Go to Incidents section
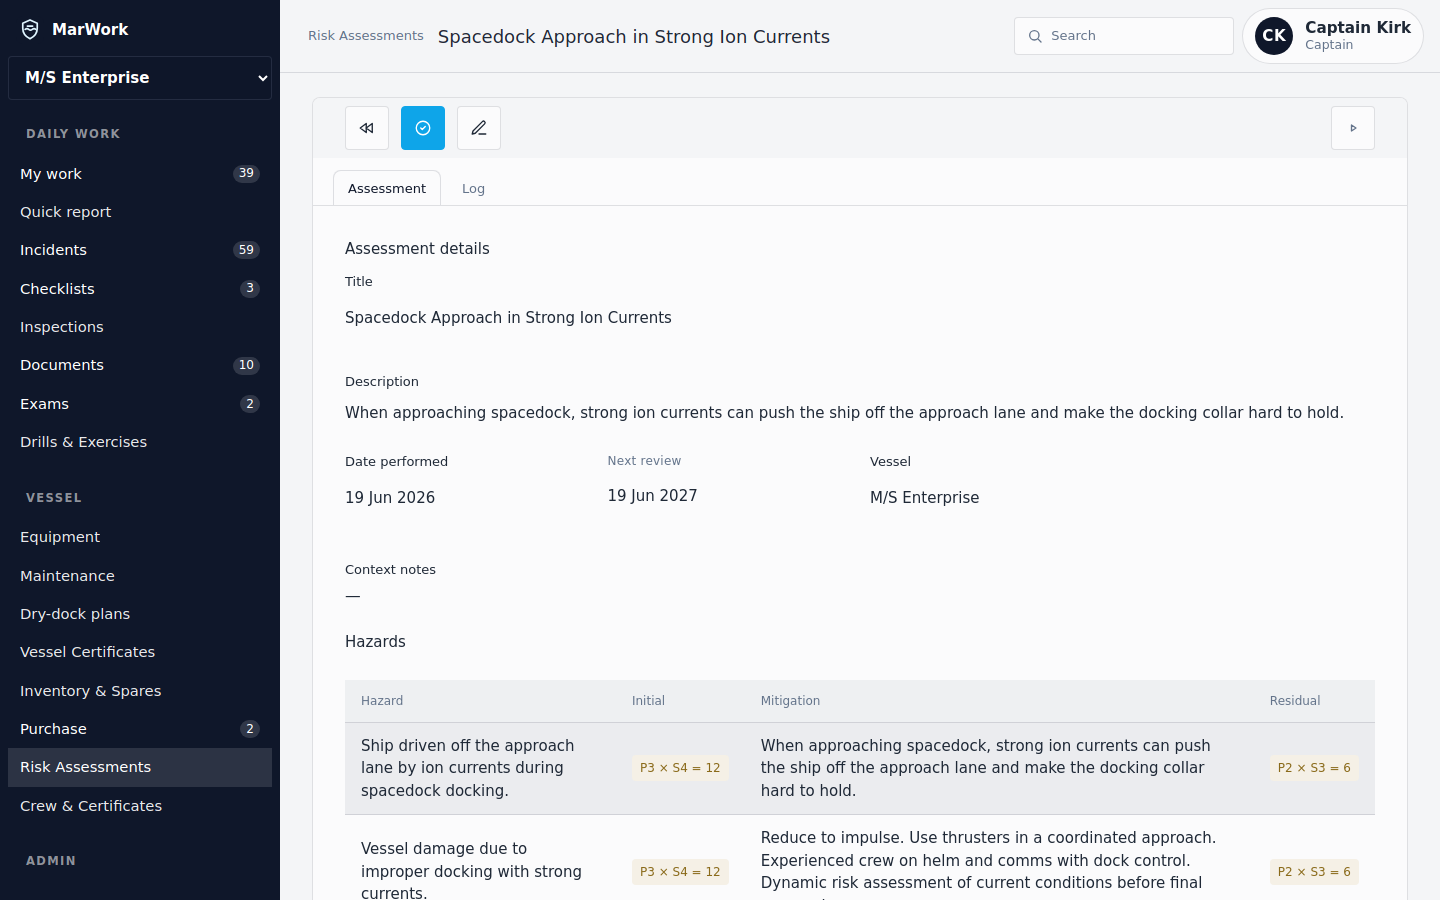The image size is (1440, 900). click(x=140, y=250)
